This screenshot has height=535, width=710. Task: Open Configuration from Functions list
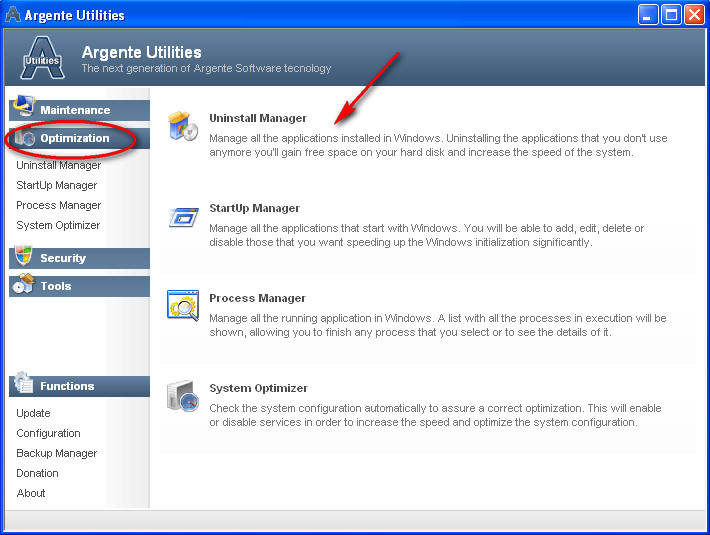48,434
